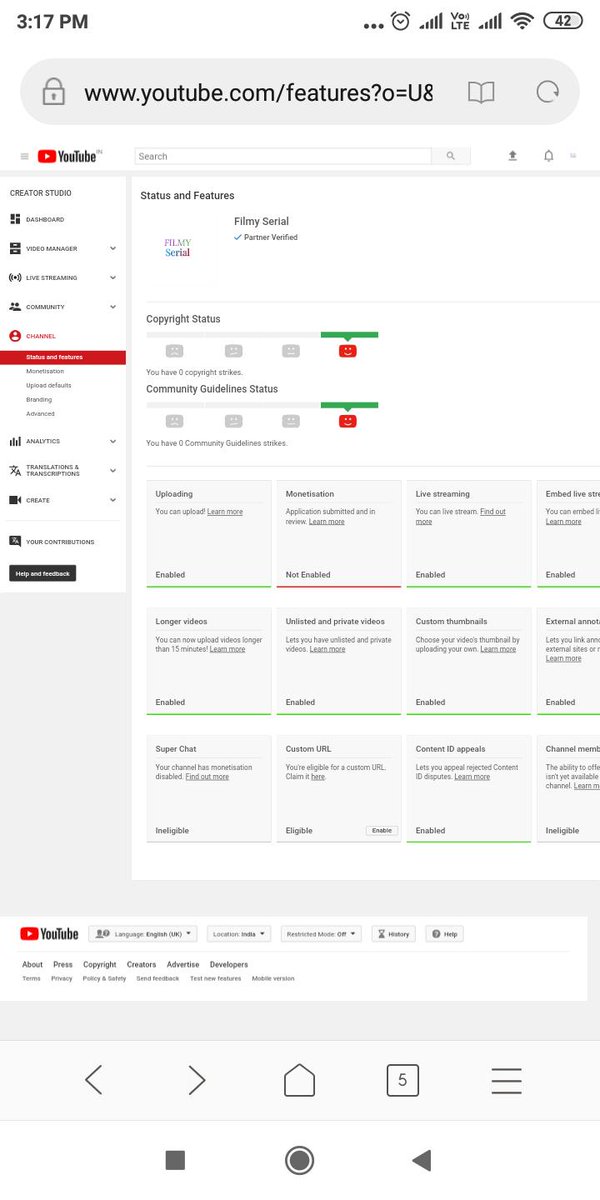Click the Mobile version footer link
The image size is (600, 1200).
click(x=273, y=979)
